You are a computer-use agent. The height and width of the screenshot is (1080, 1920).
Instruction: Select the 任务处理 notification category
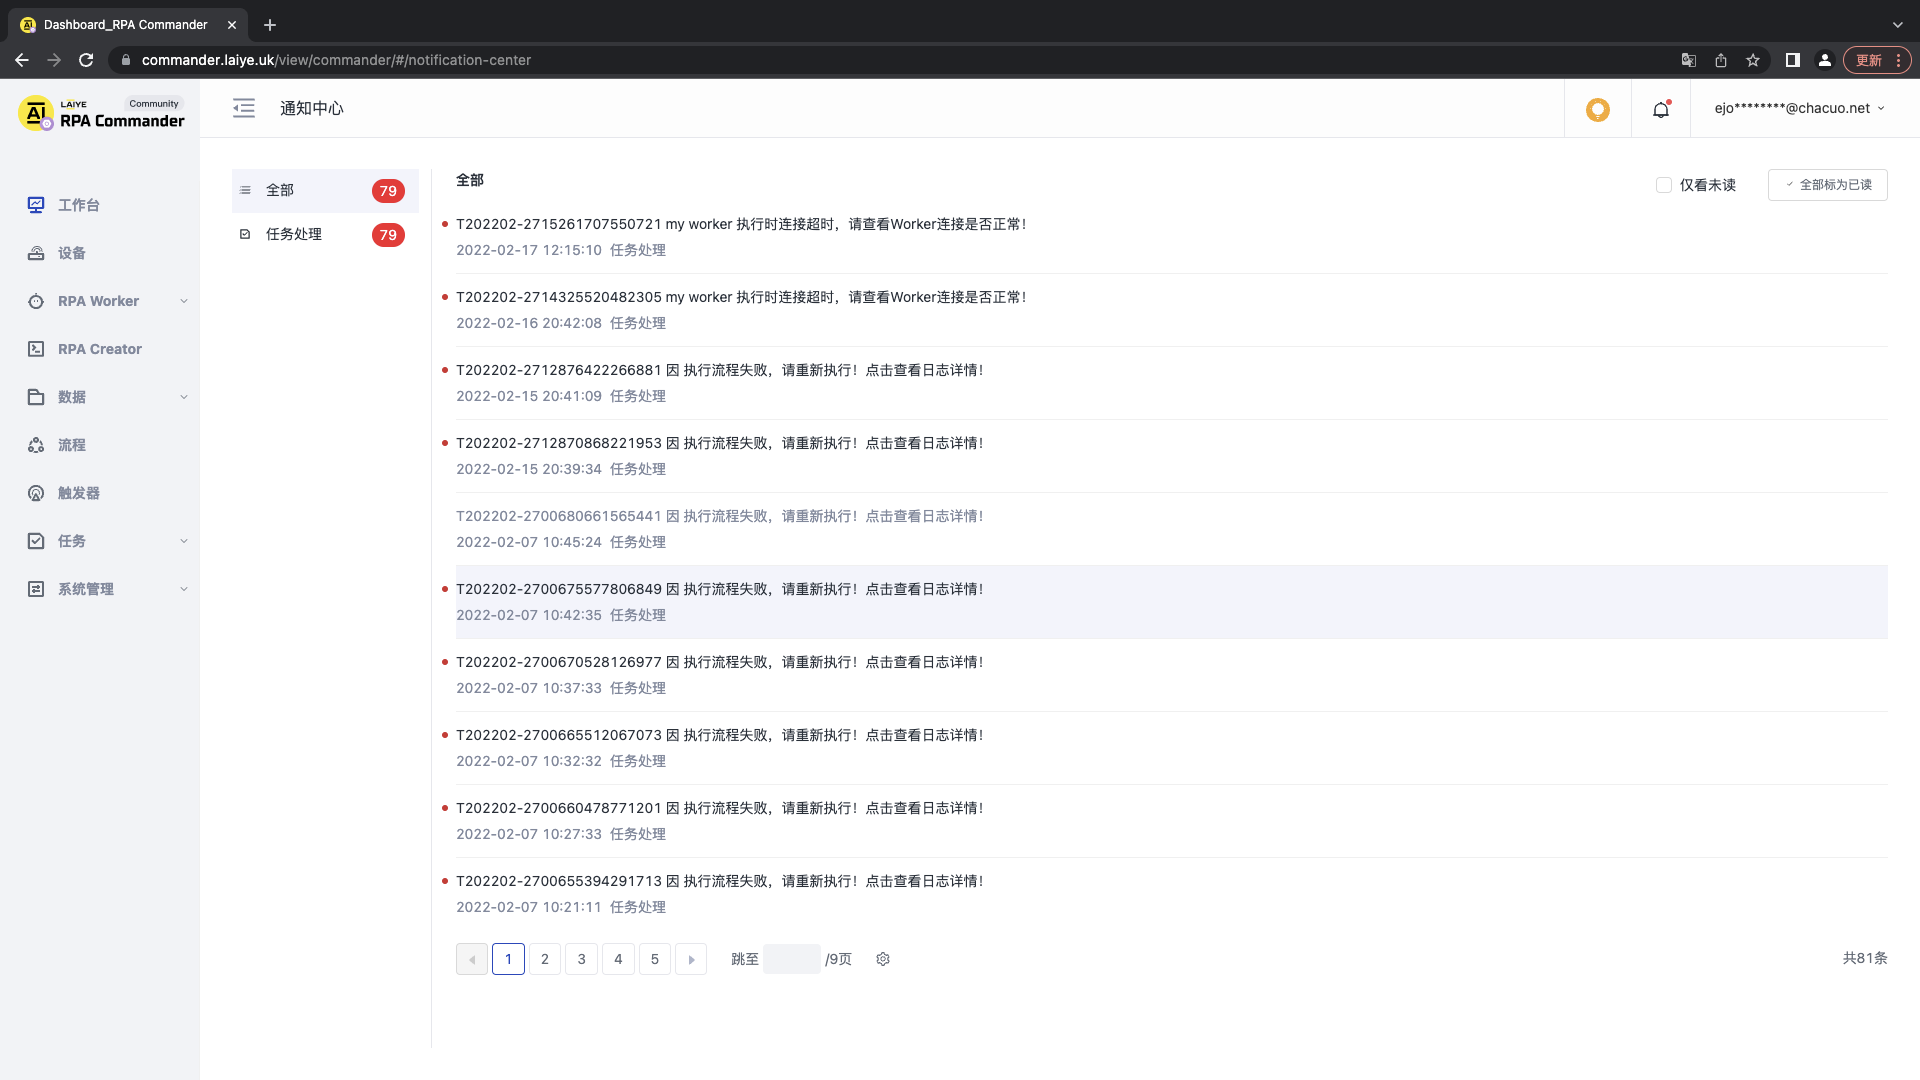[x=325, y=234]
